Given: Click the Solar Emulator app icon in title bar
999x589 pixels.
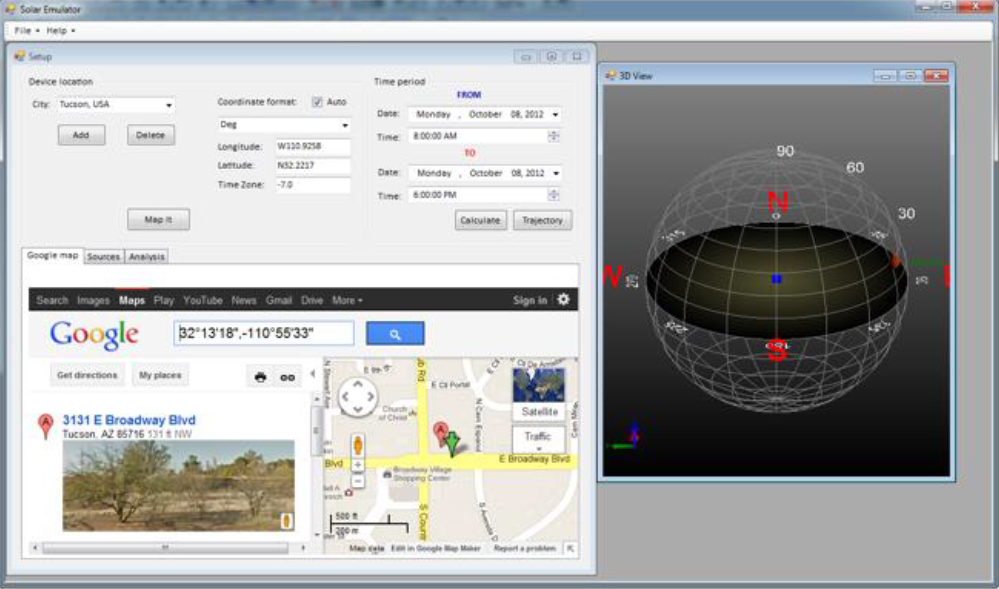Looking at the screenshot, I should coord(10,9).
